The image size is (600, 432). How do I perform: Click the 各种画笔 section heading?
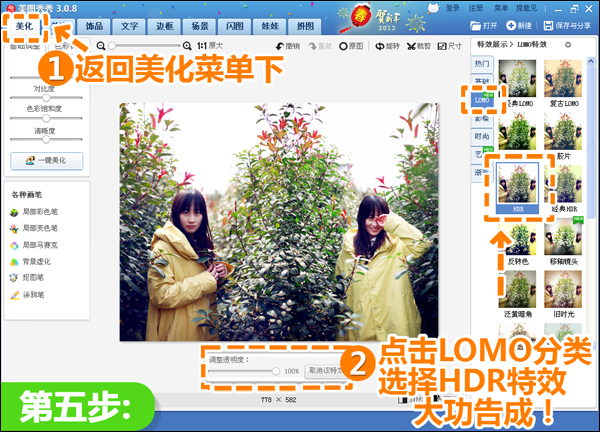[x=27, y=194]
